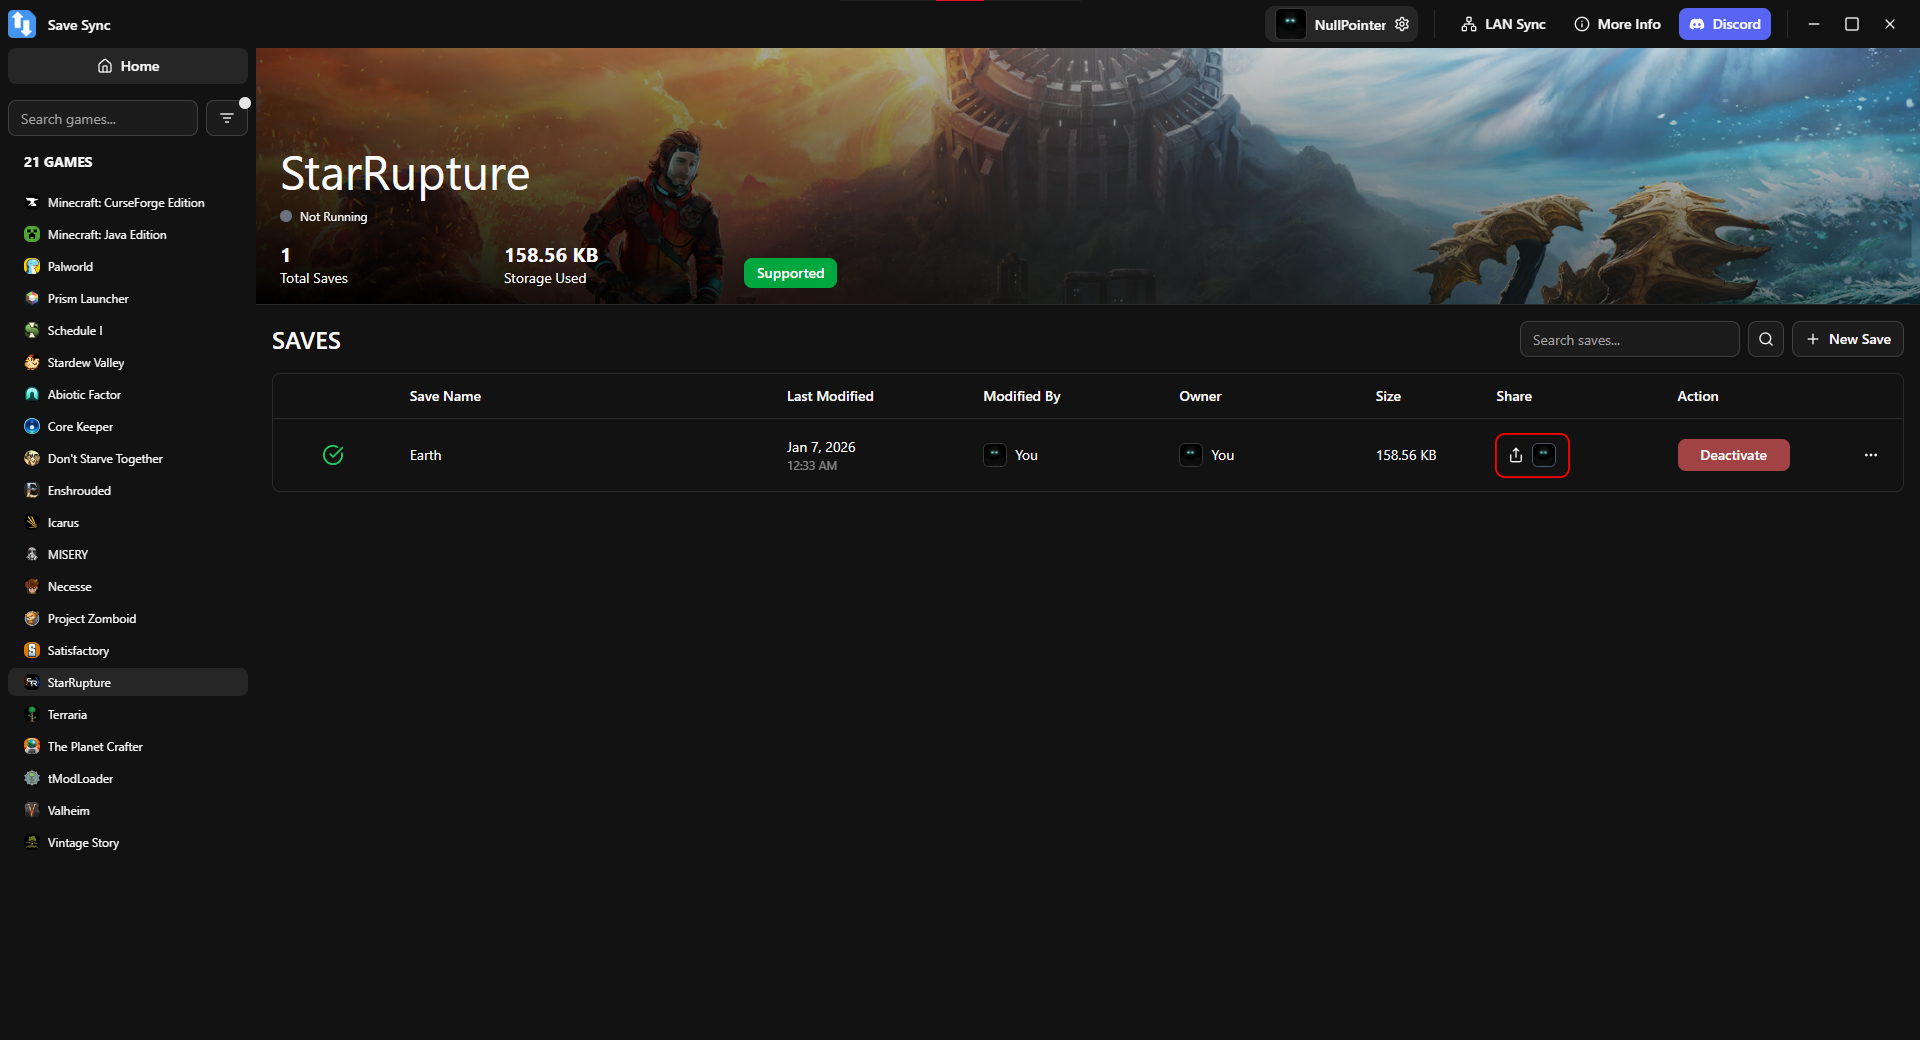
Task: Click the Last Modified column header
Action: 830,396
